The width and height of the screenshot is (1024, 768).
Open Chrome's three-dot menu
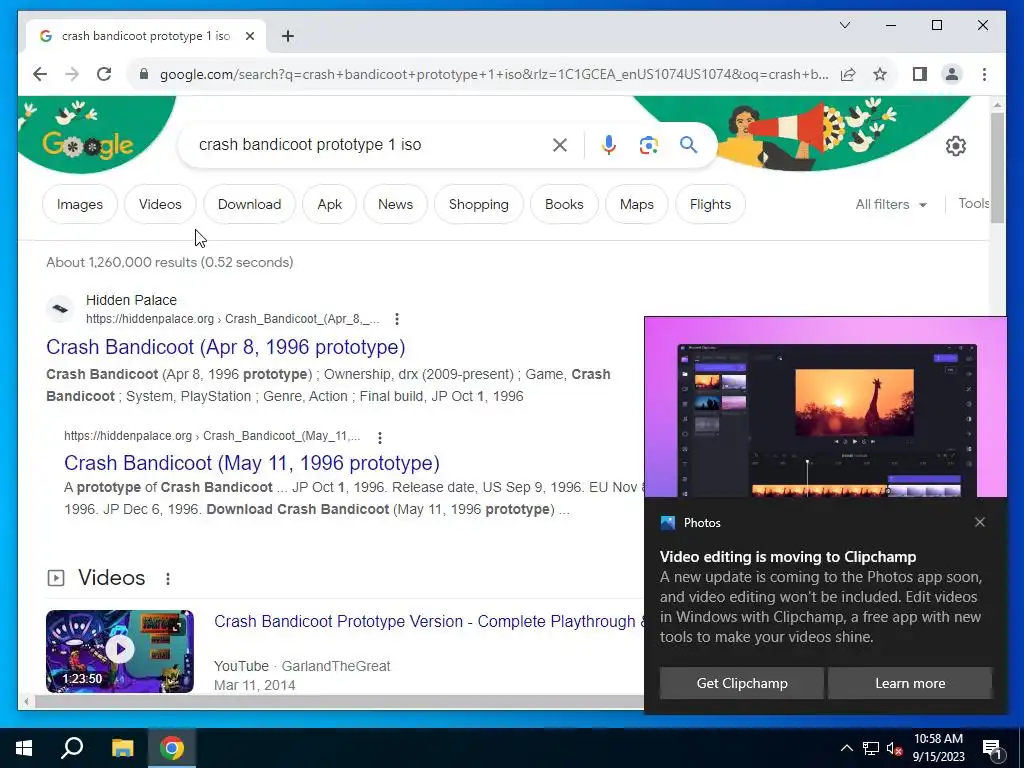click(984, 74)
